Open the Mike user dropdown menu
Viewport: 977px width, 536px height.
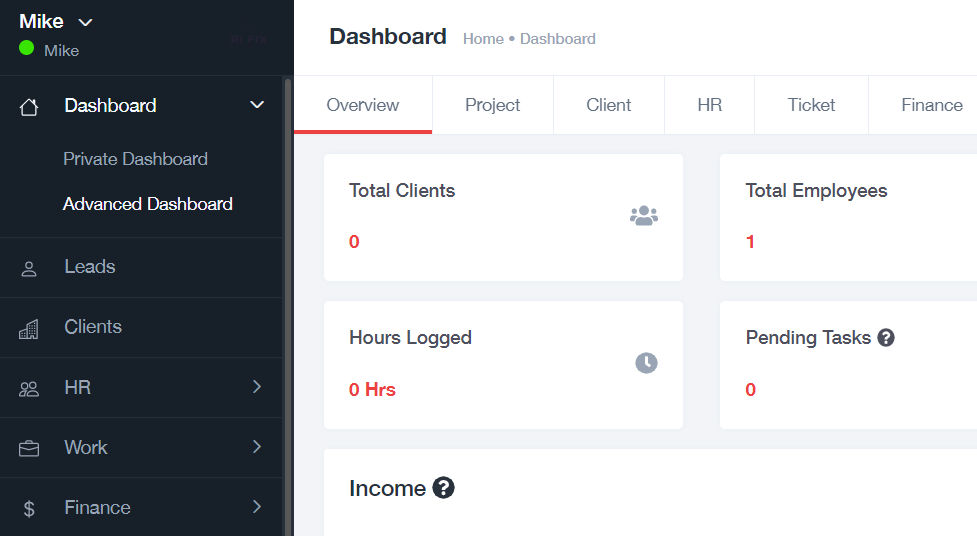(x=85, y=22)
